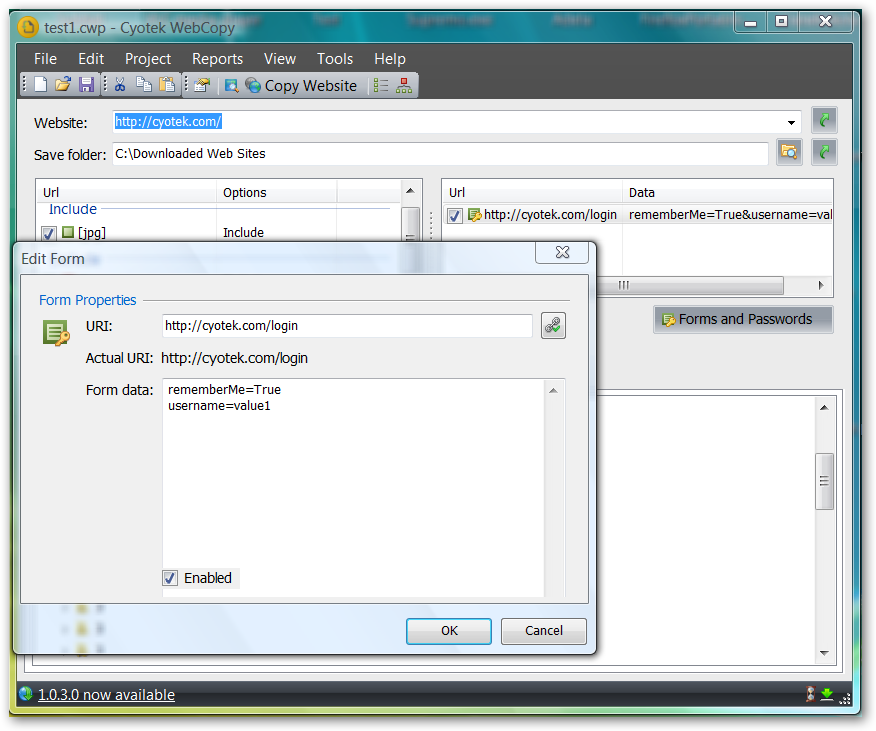Close the Edit Form dialog
Viewport: 876px width, 731px height.
[x=562, y=252]
